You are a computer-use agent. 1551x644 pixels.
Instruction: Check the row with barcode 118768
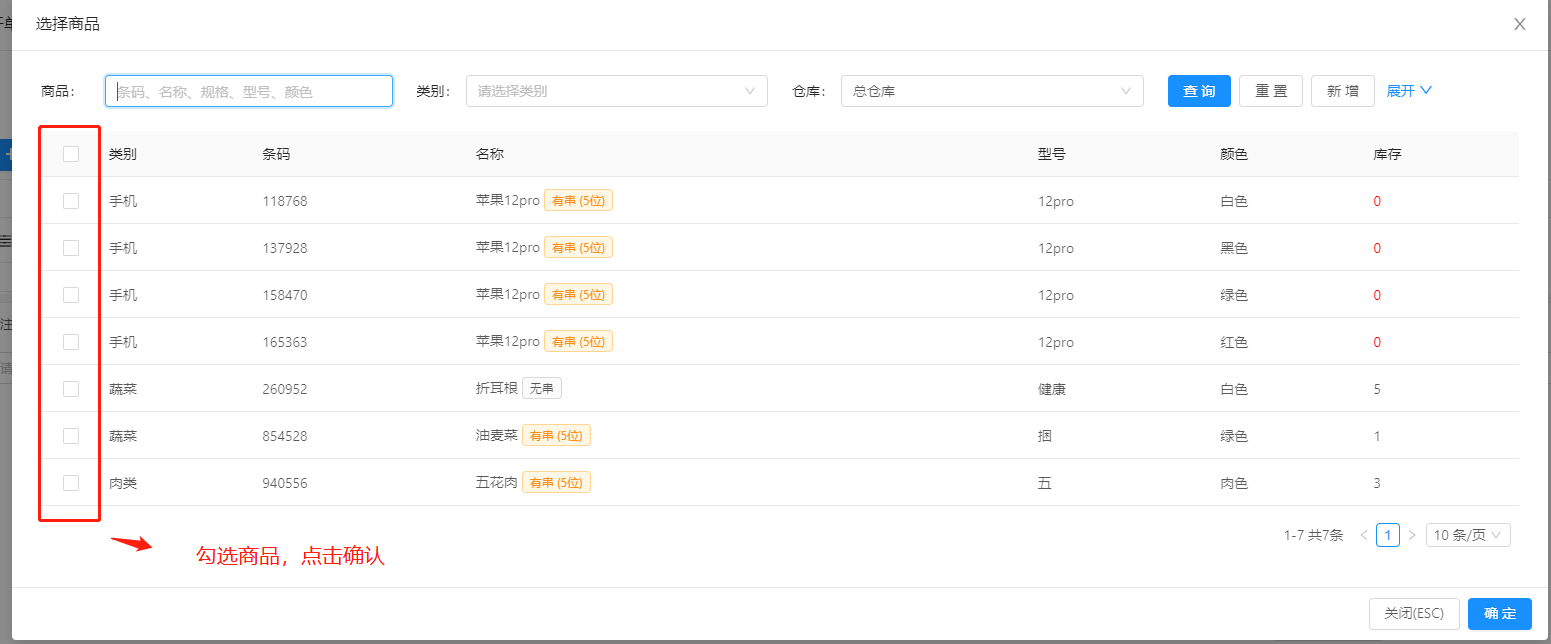tap(71, 201)
